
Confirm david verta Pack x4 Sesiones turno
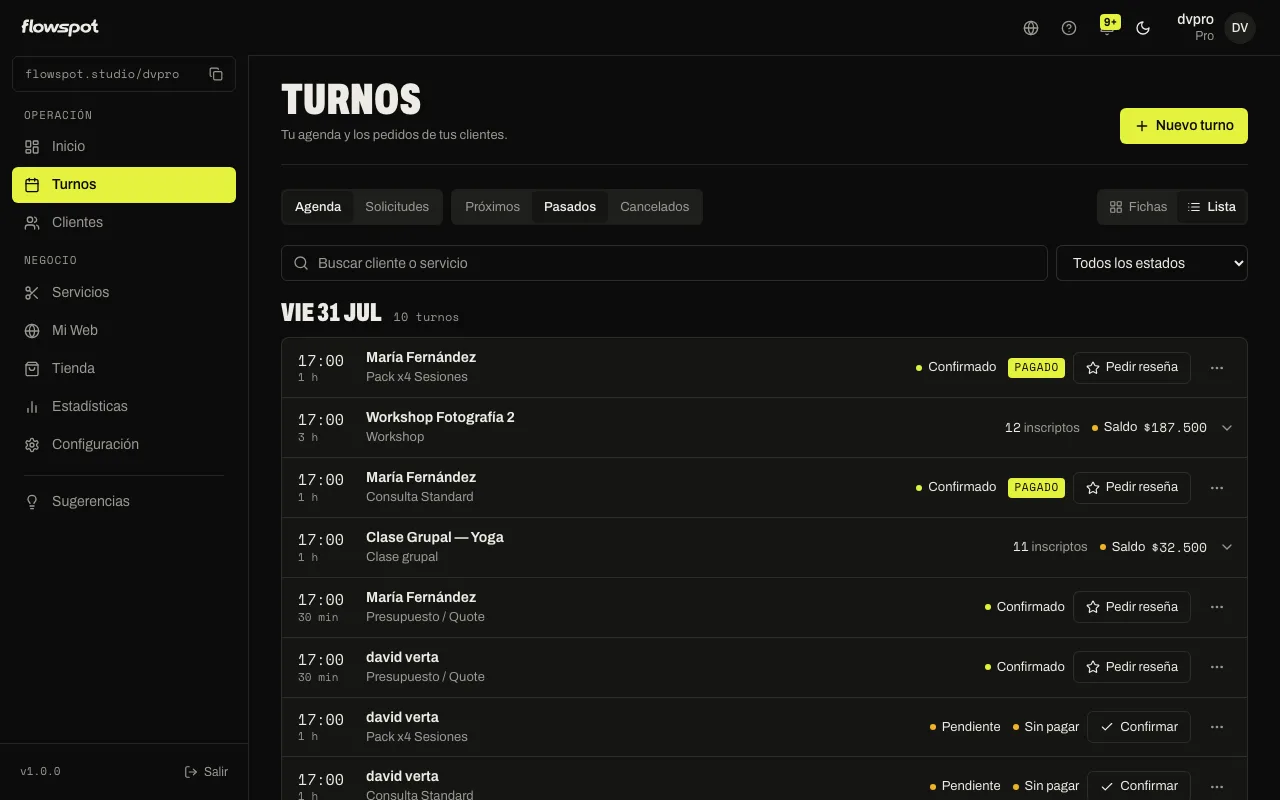pos(1139,727)
